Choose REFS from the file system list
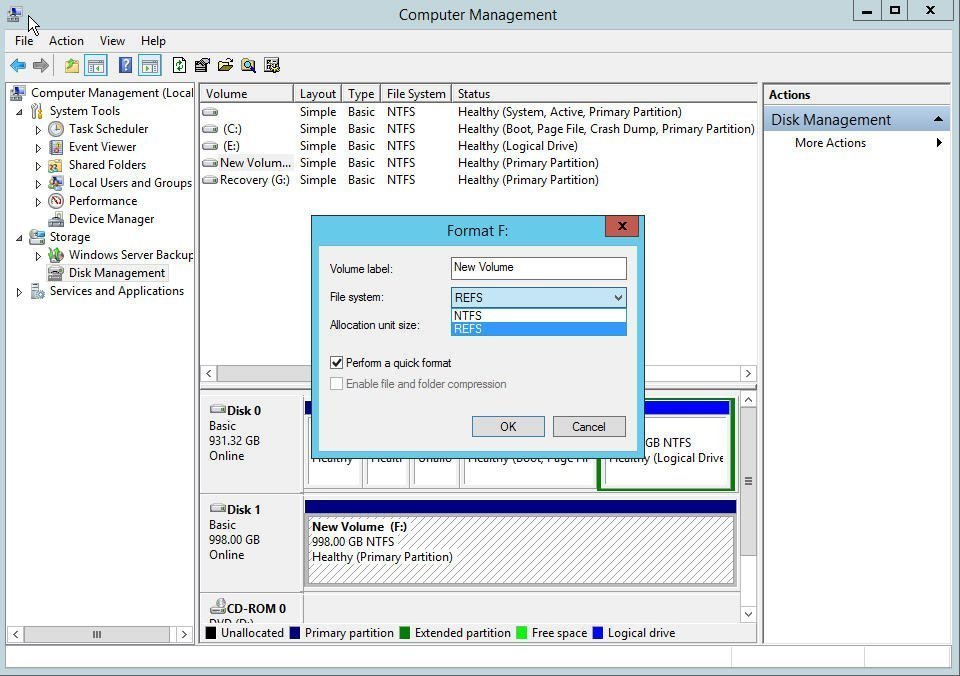The image size is (960, 676). pos(539,329)
